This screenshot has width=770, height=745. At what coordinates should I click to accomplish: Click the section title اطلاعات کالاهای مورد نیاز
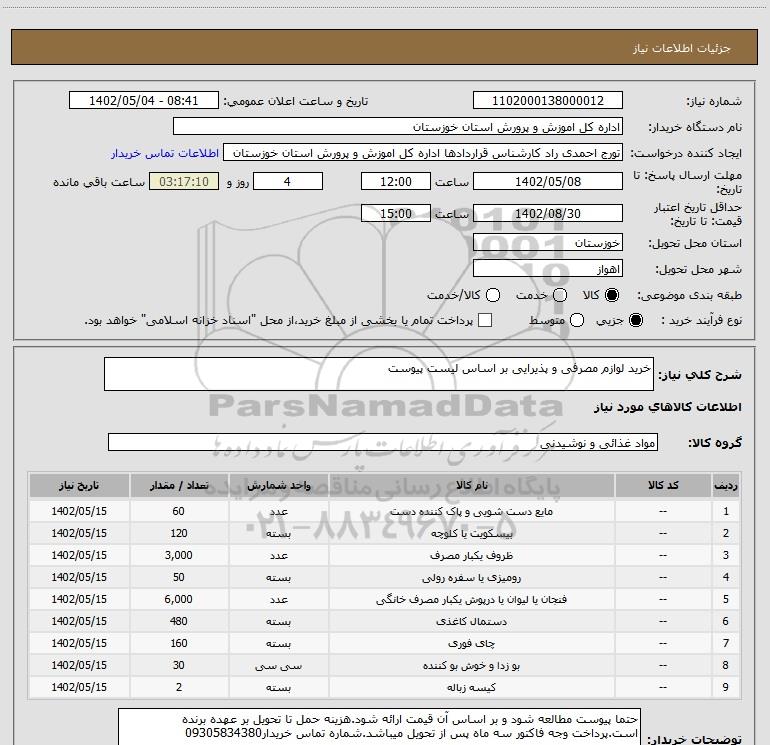pyautogui.click(x=667, y=407)
